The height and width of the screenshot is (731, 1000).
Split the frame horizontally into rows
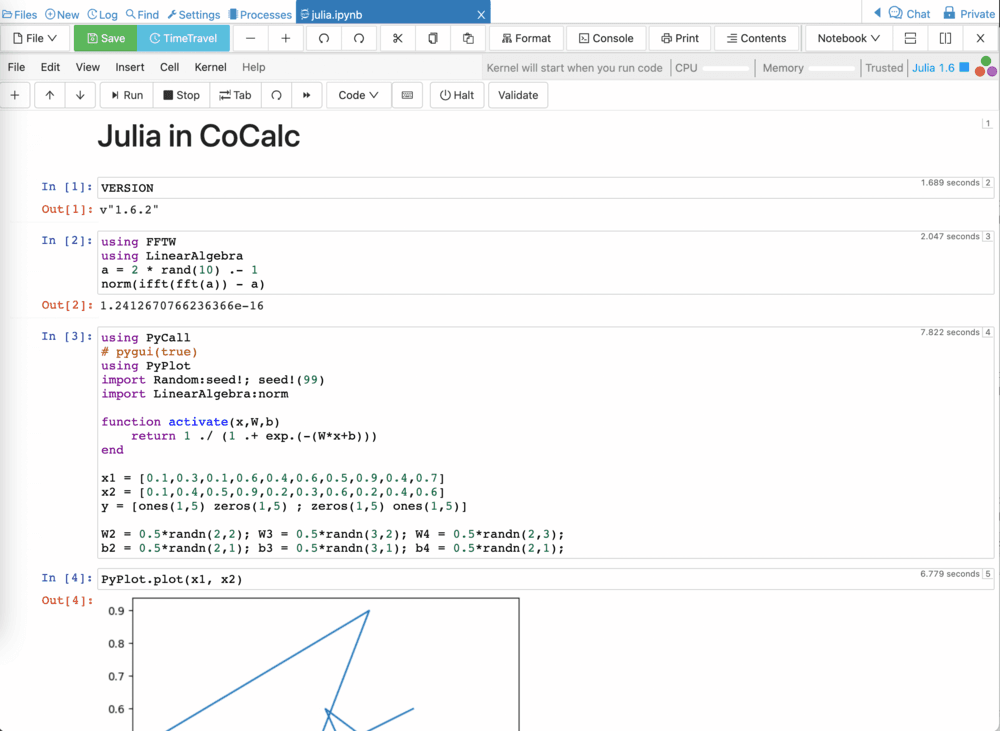(x=909, y=38)
